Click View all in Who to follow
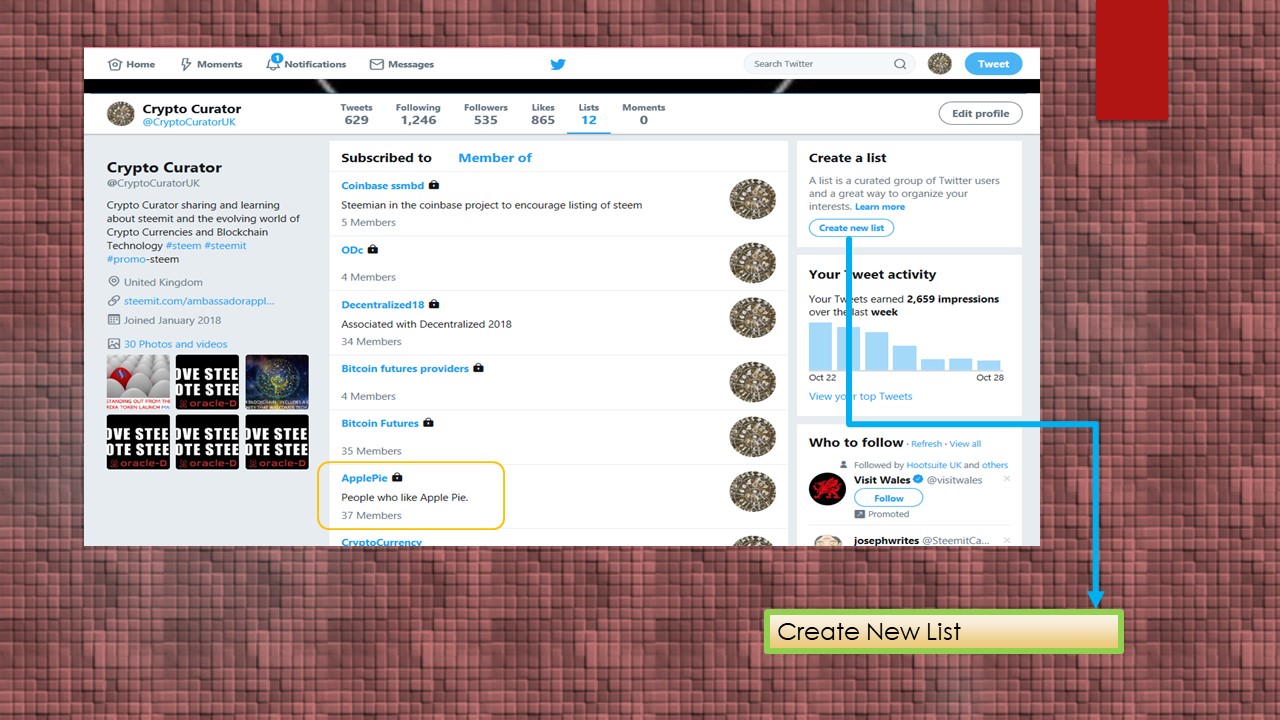The height and width of the screenshot is (720, 1280). point(965,444)
